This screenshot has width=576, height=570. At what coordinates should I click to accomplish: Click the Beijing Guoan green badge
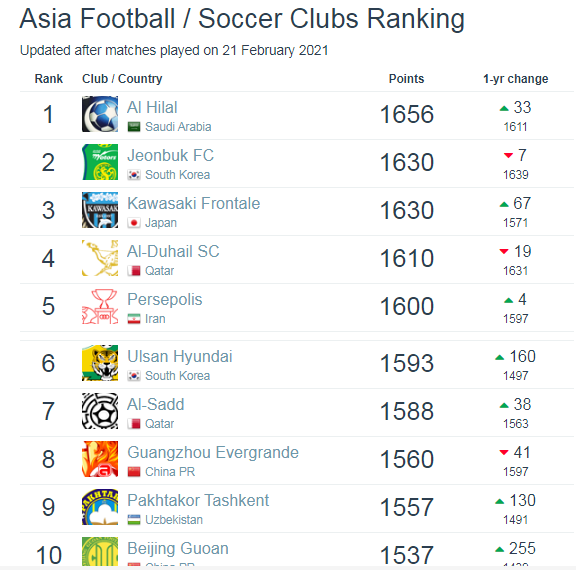point(100,552)
